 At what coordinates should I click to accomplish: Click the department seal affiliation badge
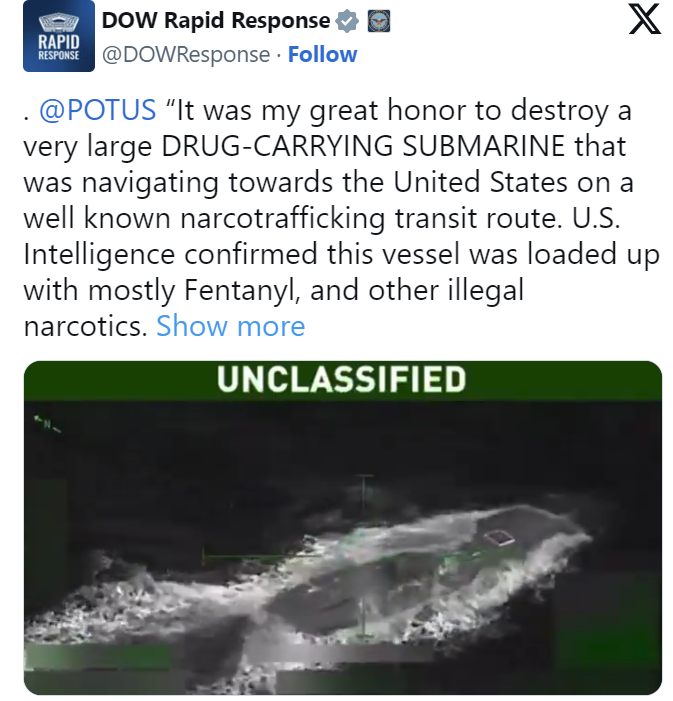[379, 21]
